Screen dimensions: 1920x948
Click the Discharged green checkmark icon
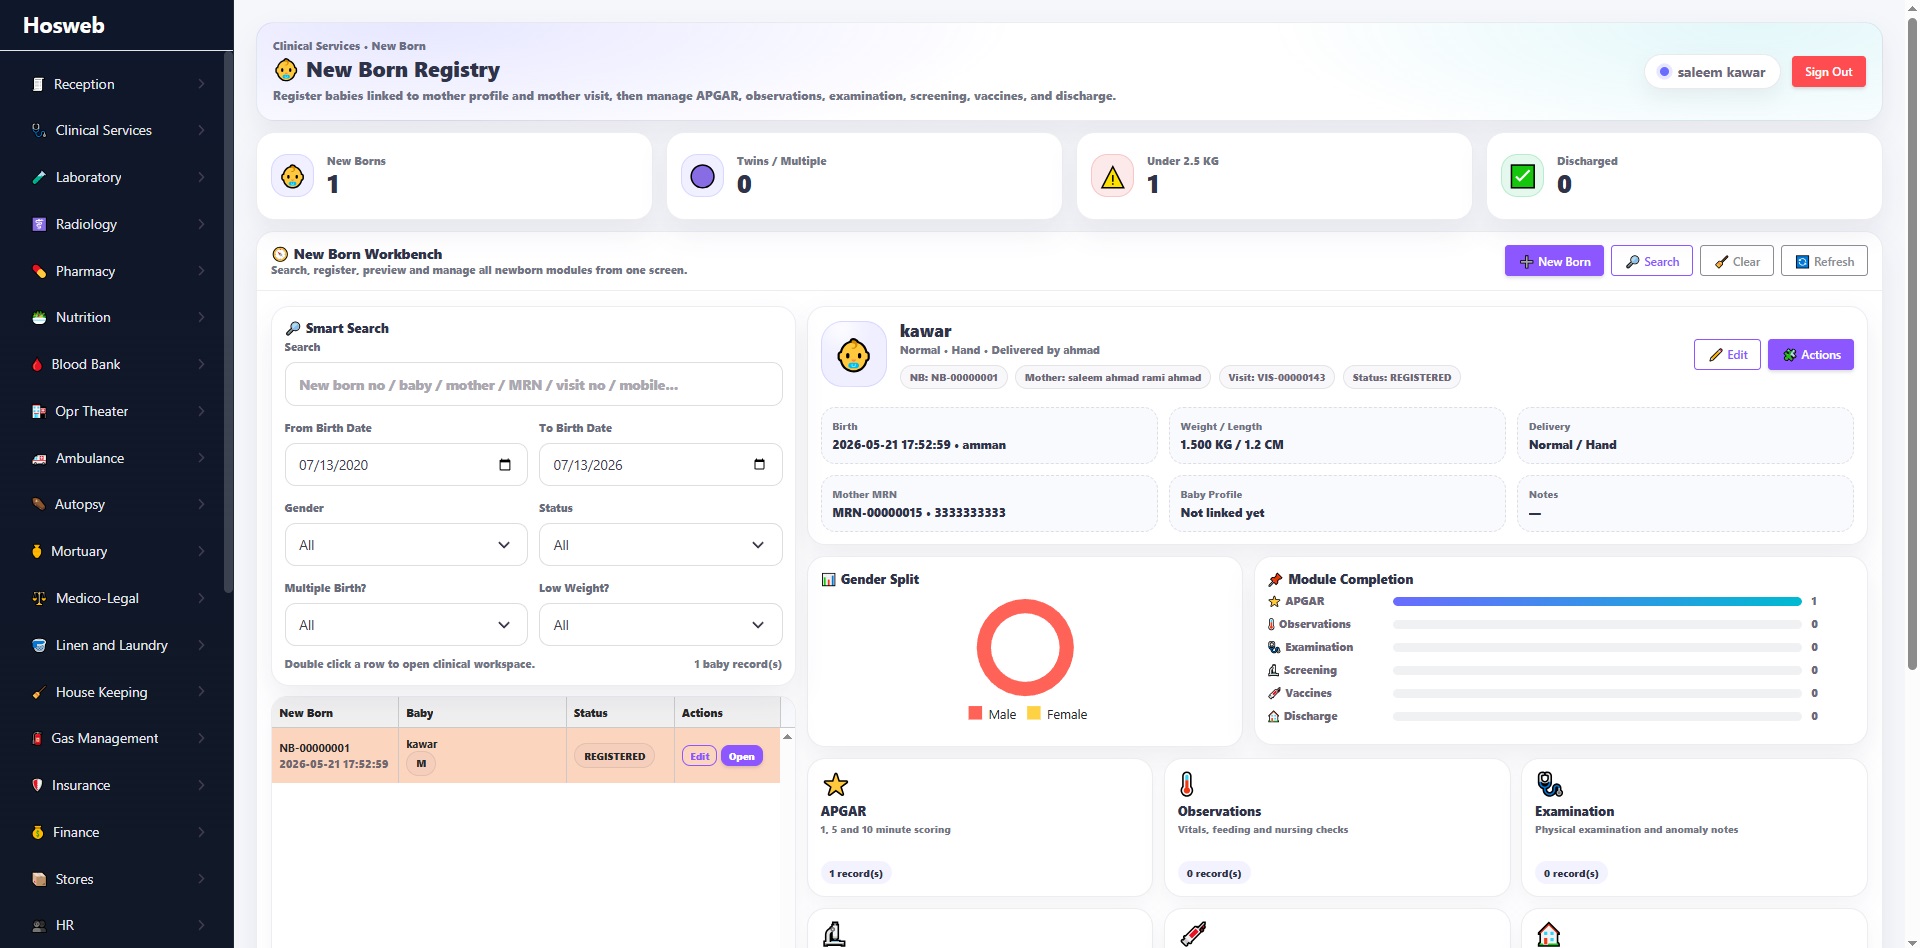tap(1522, 177)
